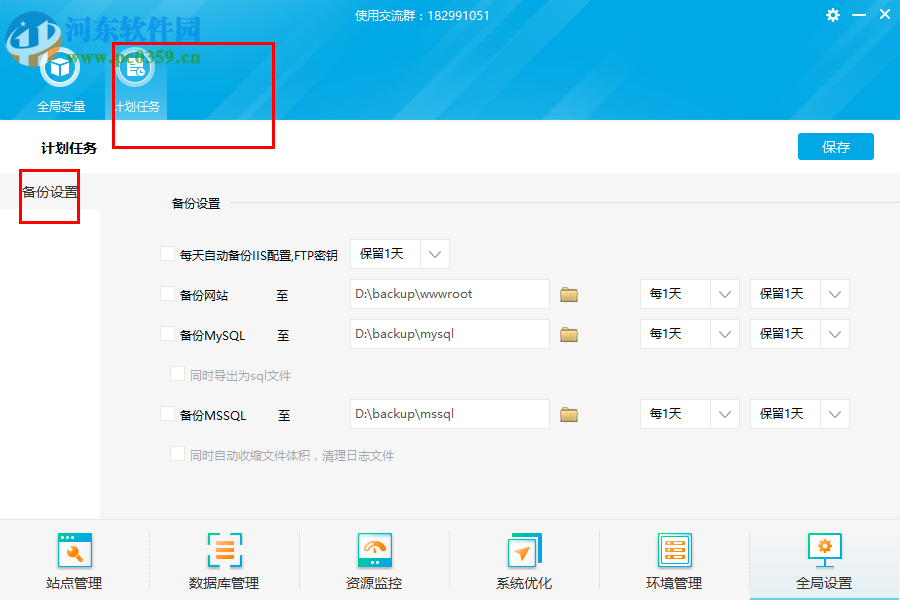Screen dimensions: 900x600
Task: Open 资源监控 gauge icon
Action: tap(374, 550)
